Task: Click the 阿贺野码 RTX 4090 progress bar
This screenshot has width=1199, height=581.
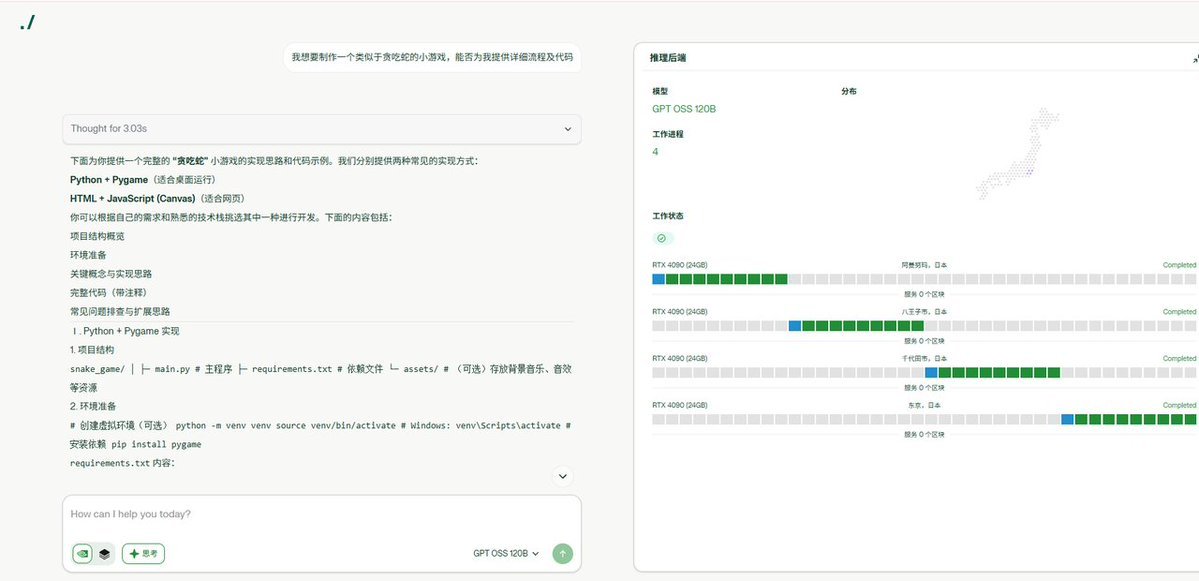Action: click(x=924, y=279)
